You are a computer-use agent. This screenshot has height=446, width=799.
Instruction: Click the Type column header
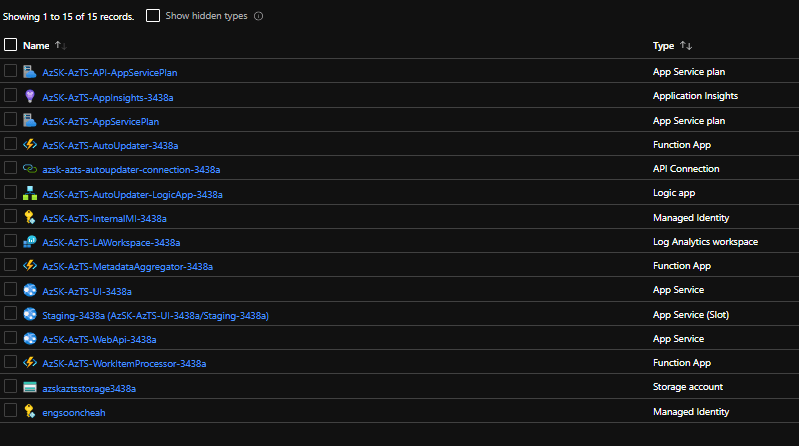pos(663,46)
